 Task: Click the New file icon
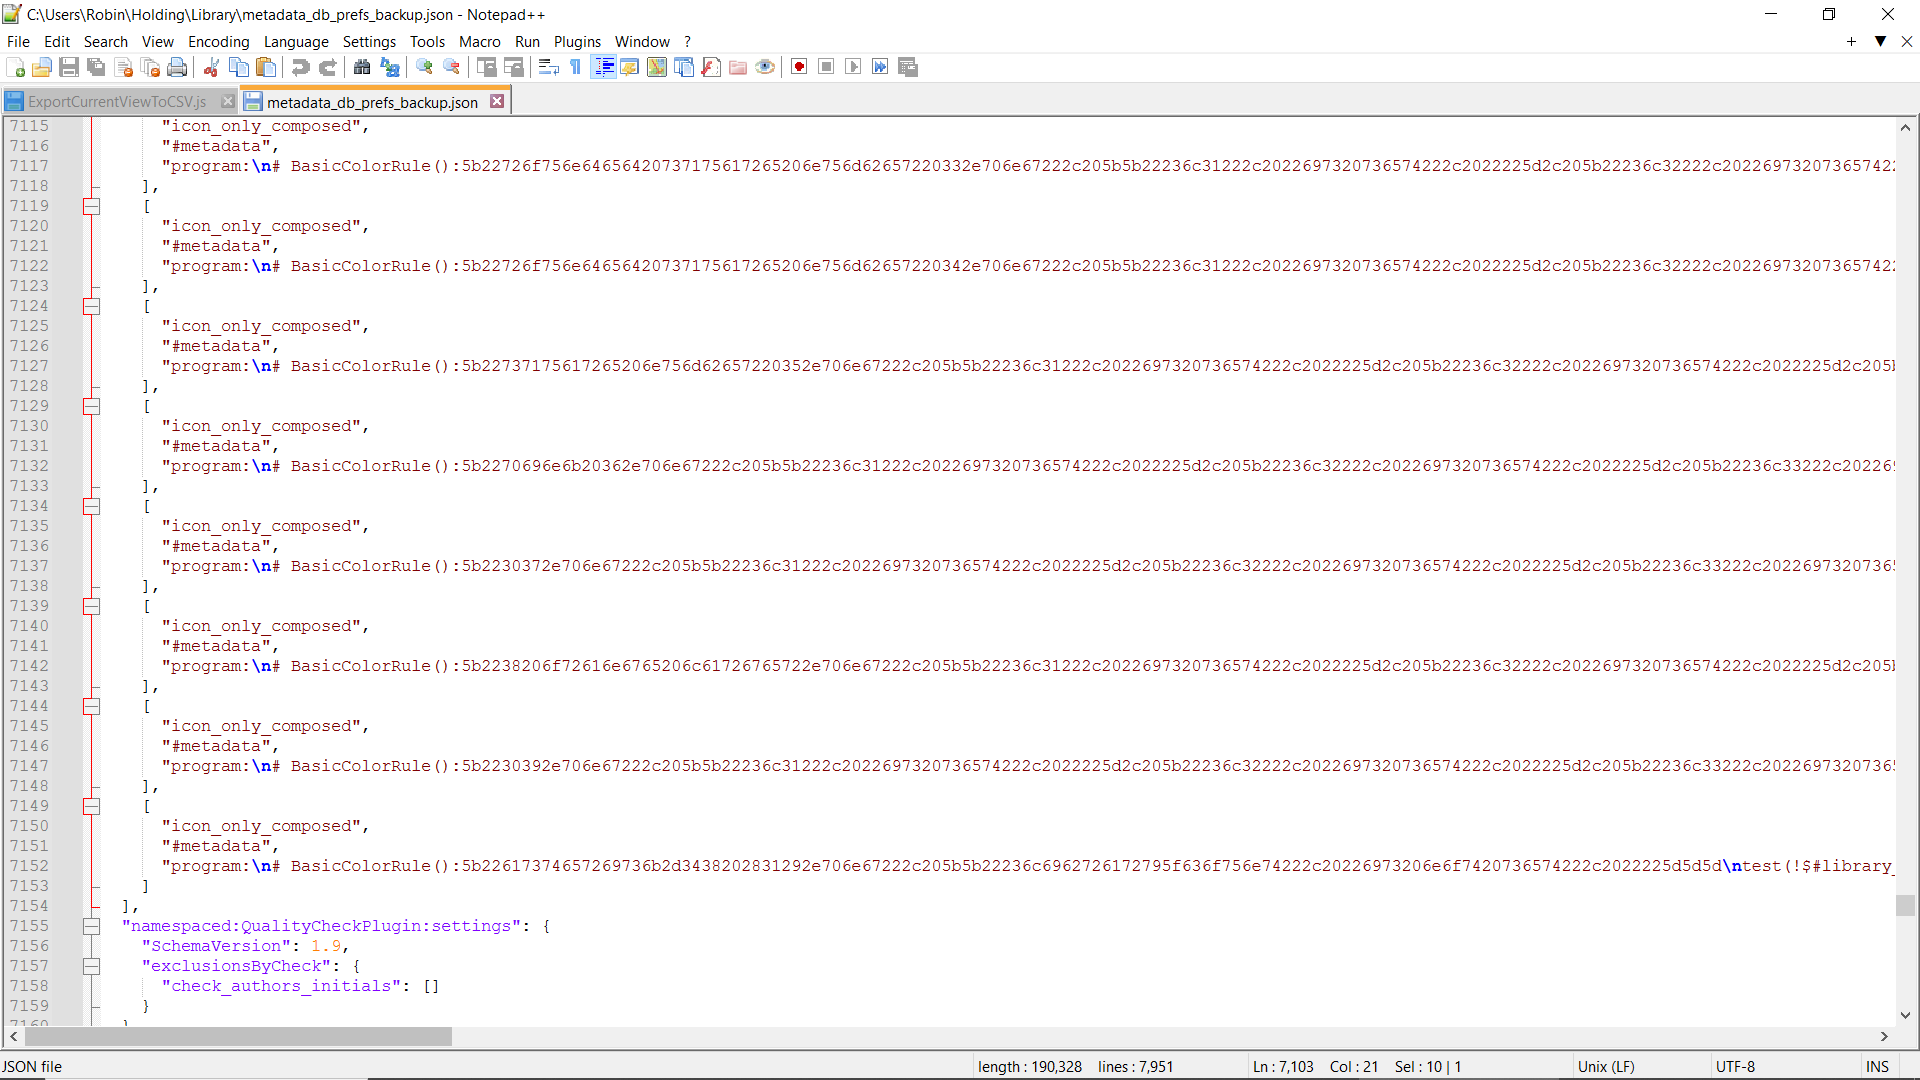click(16, 67)
